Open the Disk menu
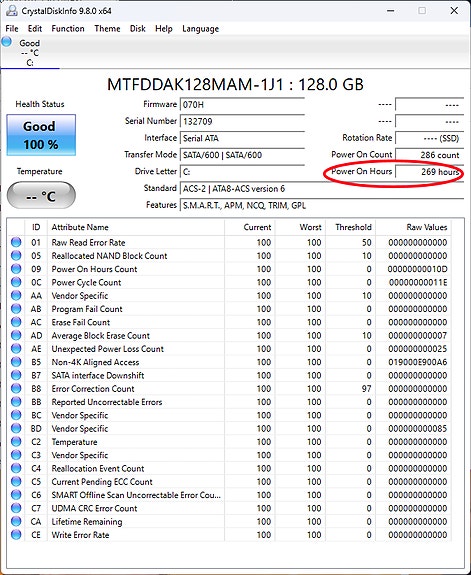Screen dimensions: 471x575 coord(138,29)
